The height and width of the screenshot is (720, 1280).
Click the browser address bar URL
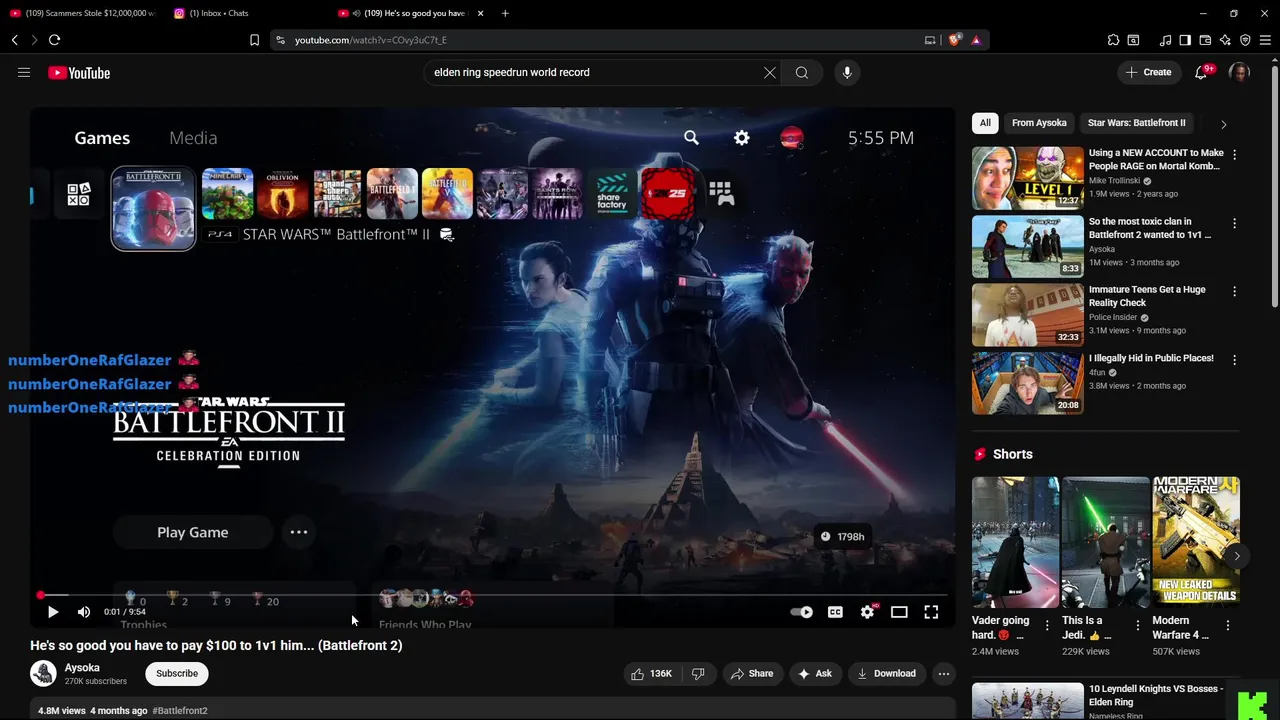371,40
